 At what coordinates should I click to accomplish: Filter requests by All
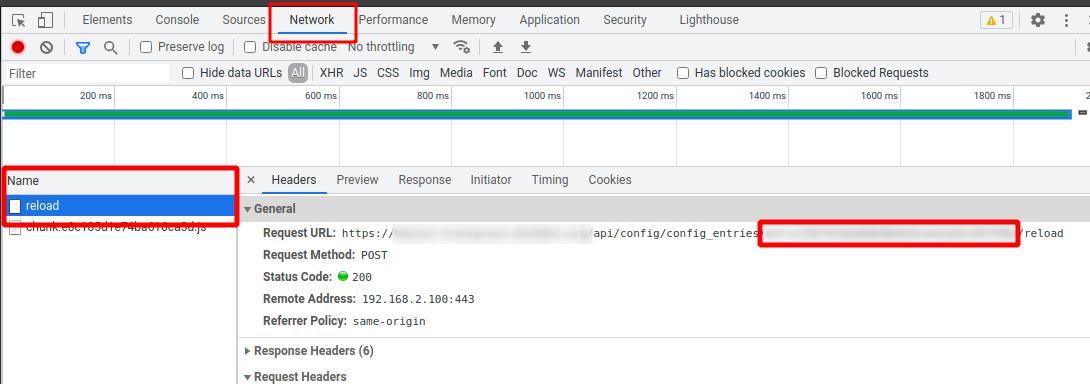[298, 73]
